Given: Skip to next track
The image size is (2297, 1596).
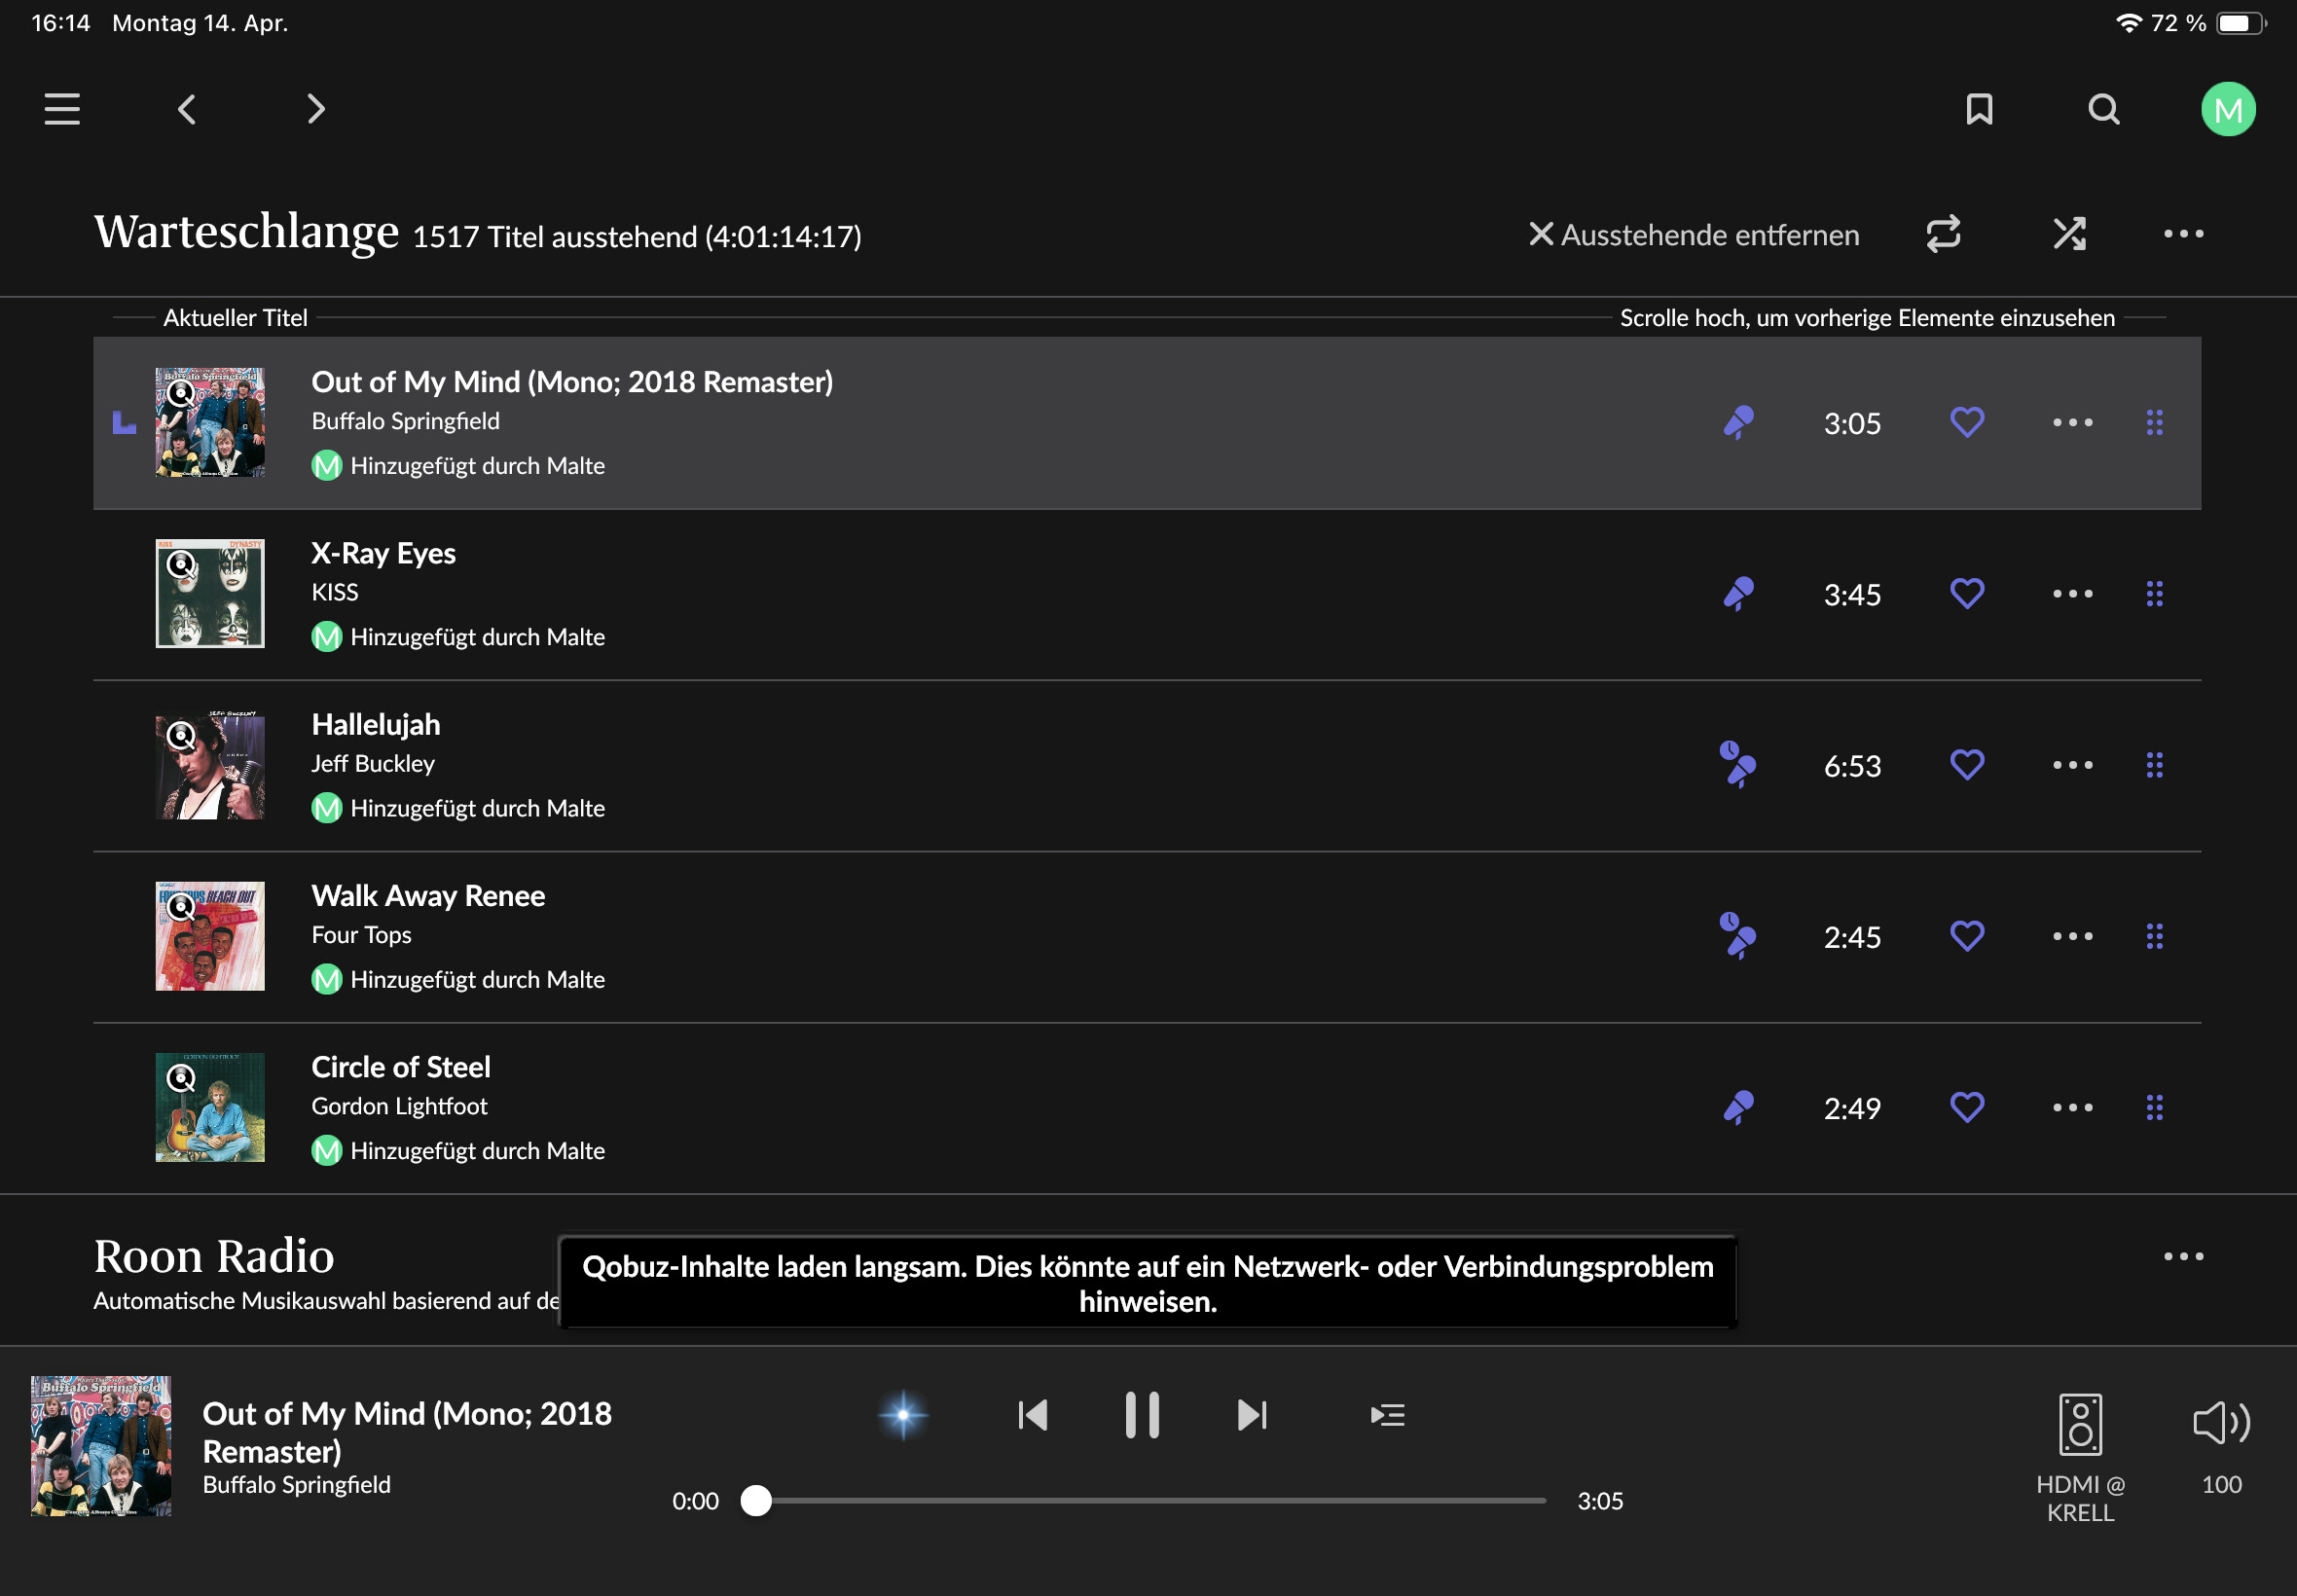Looking at the screenshot, I should pyautogui.click(x=1252, y=1415).
